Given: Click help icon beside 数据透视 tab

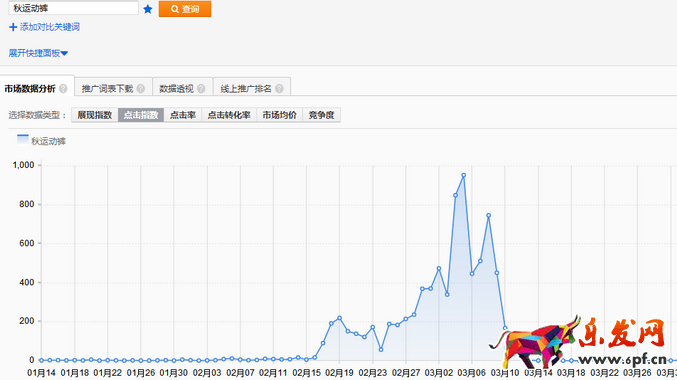Looking at the screenshot, I should 201,89.
